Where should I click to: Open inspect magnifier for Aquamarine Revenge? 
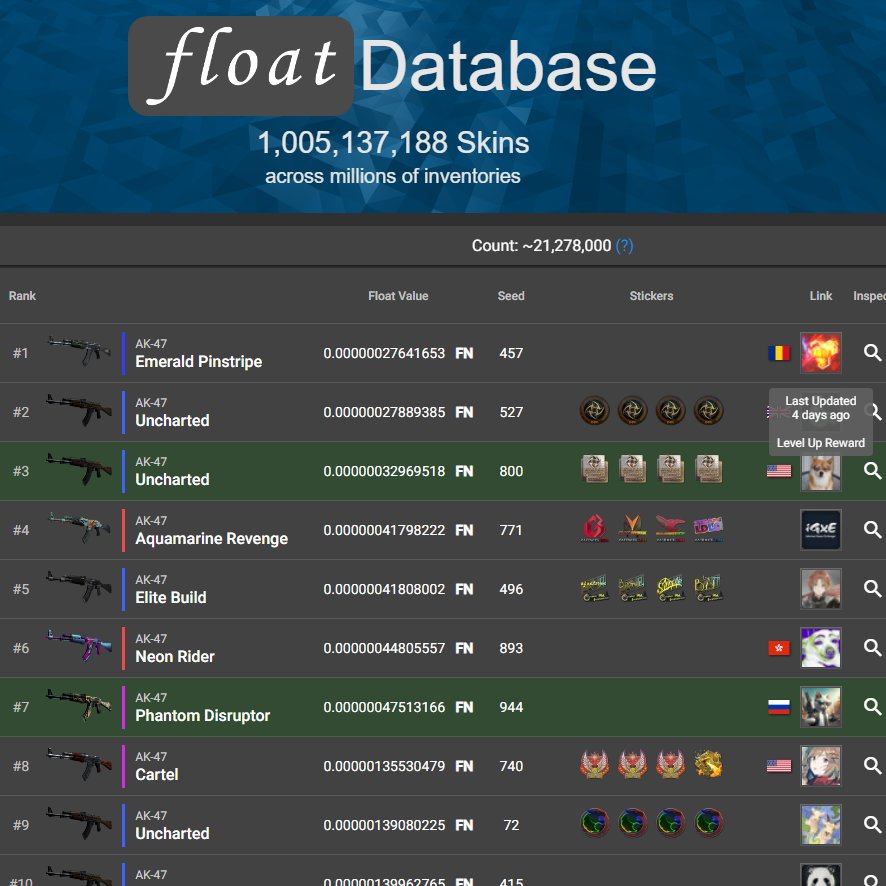click(x=872, y=529)
